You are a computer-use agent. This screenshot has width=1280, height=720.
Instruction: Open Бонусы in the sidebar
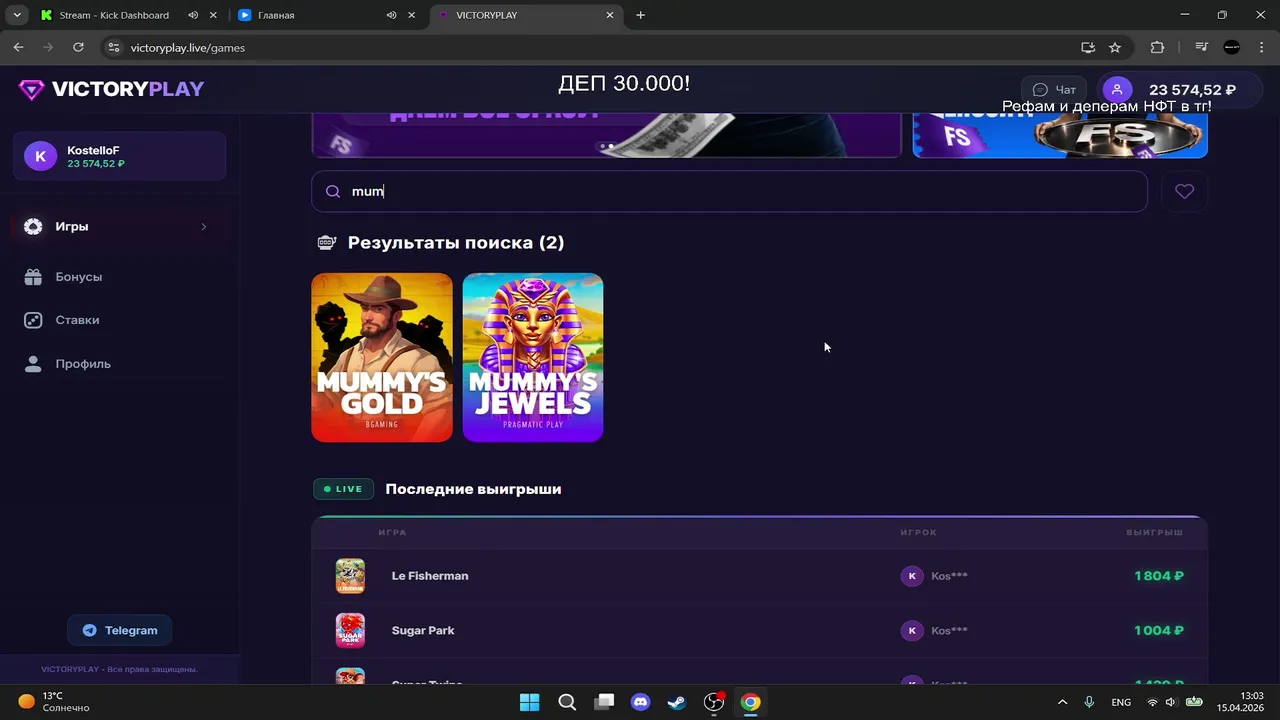78,277
